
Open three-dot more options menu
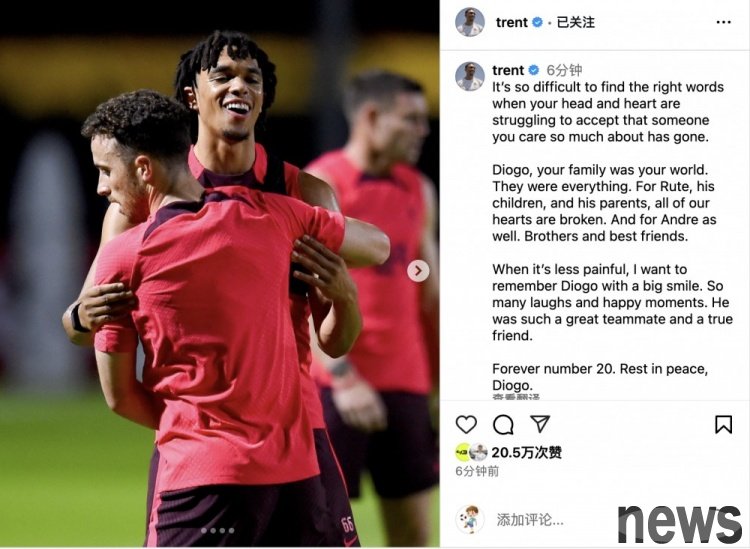point(723,22)
